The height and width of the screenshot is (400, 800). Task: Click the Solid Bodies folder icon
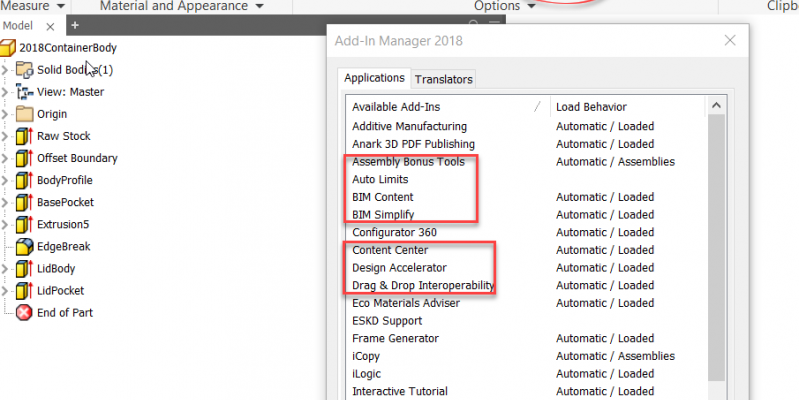(25, 70)
